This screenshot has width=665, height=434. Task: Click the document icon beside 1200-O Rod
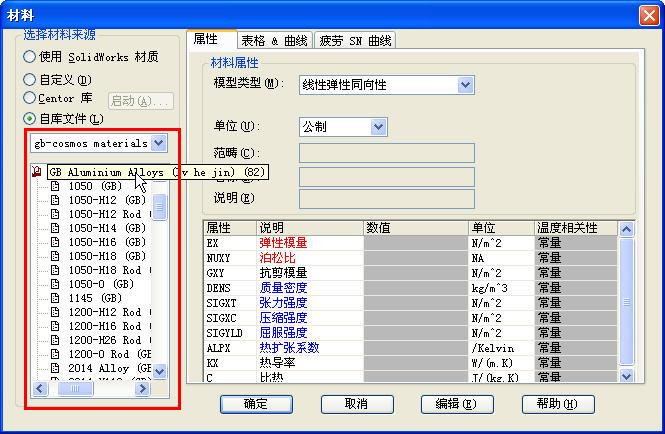tap(55, 354)
